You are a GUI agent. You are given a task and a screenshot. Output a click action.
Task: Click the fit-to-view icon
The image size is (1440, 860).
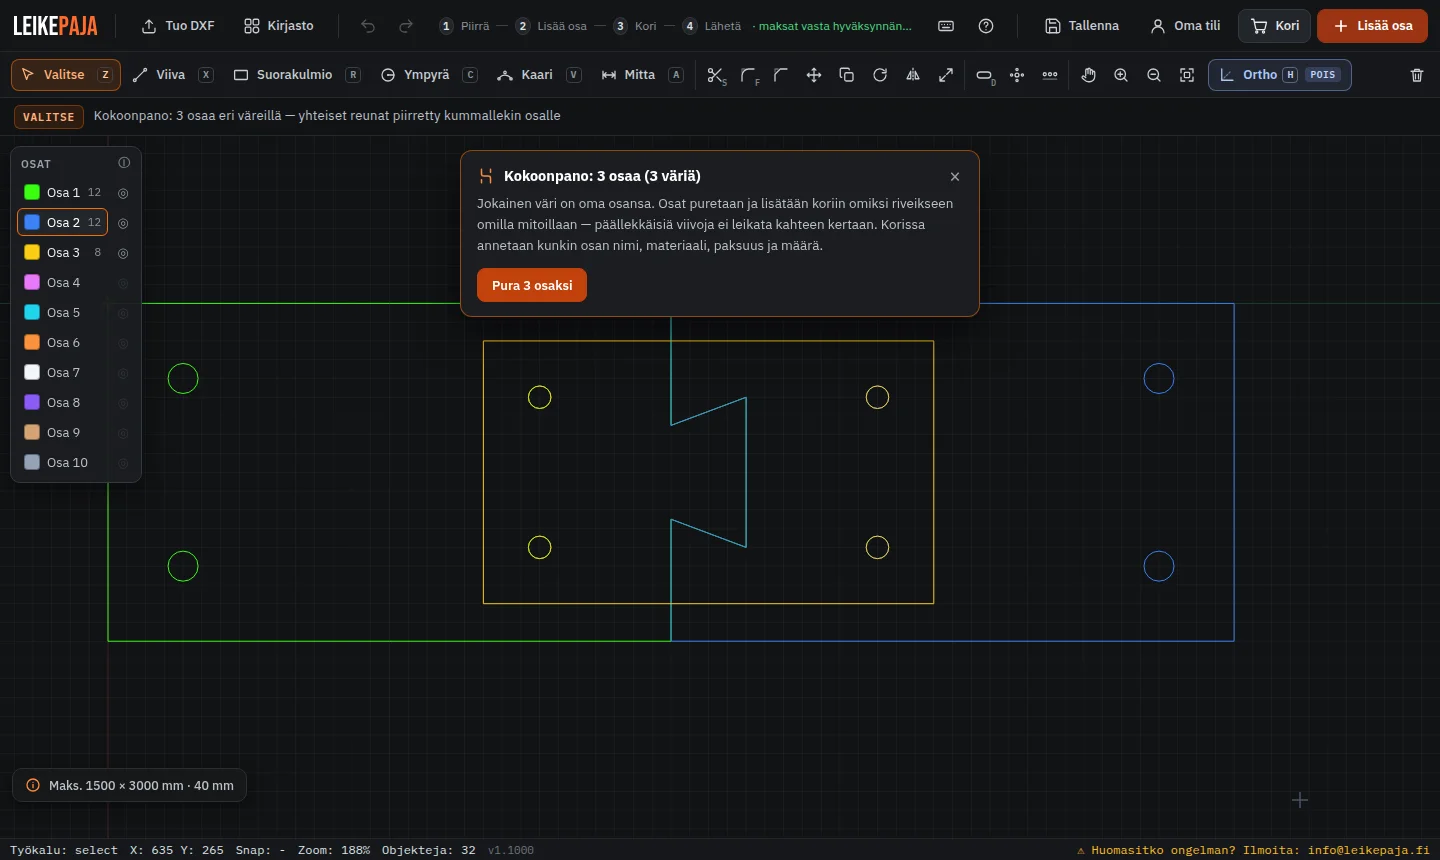(x=1187, y=75)
